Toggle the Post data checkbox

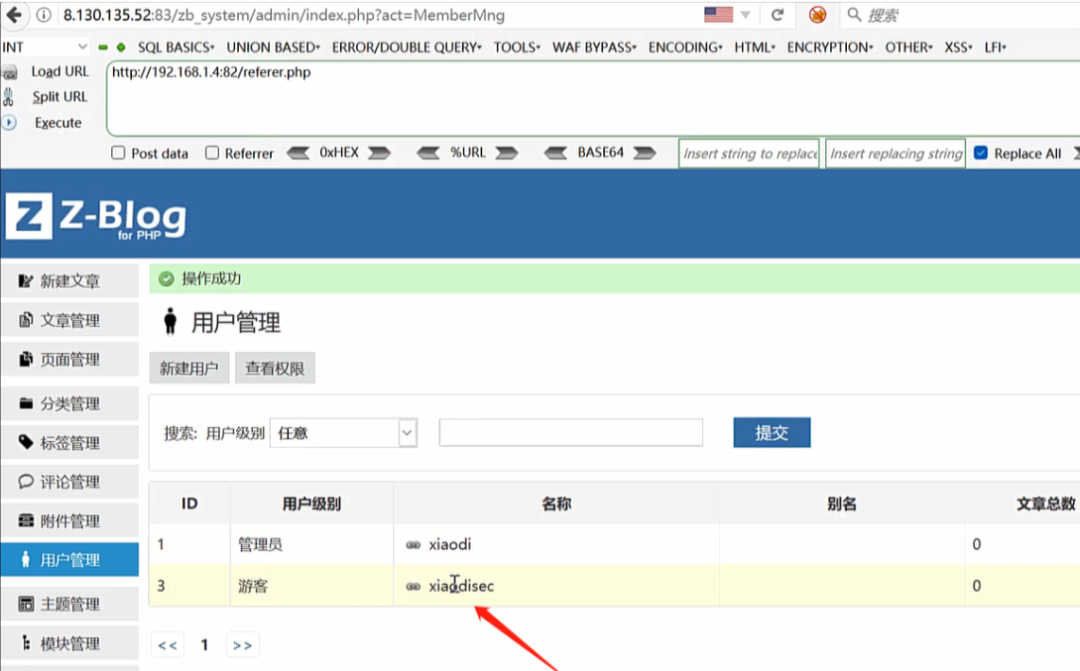point(118,153)
